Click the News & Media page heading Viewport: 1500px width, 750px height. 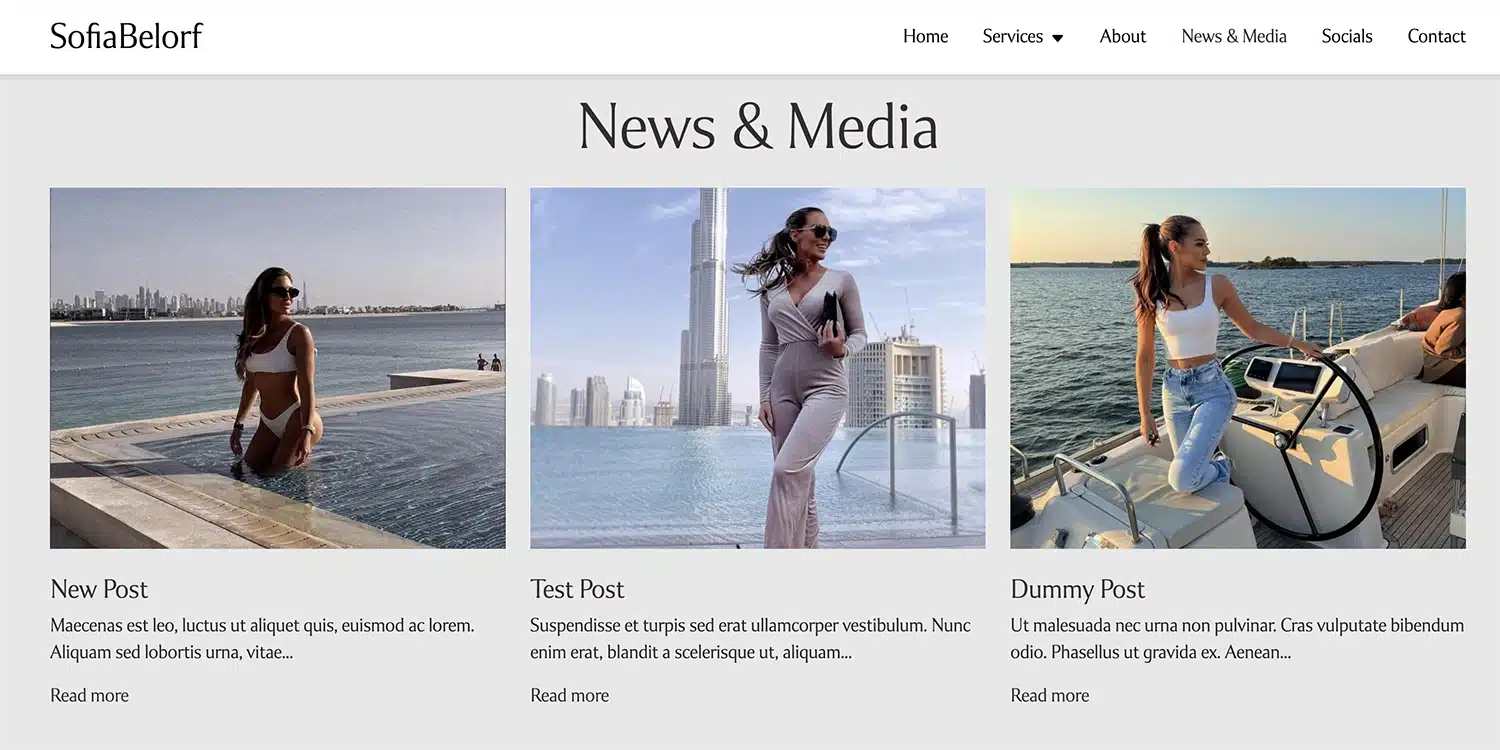758,127
